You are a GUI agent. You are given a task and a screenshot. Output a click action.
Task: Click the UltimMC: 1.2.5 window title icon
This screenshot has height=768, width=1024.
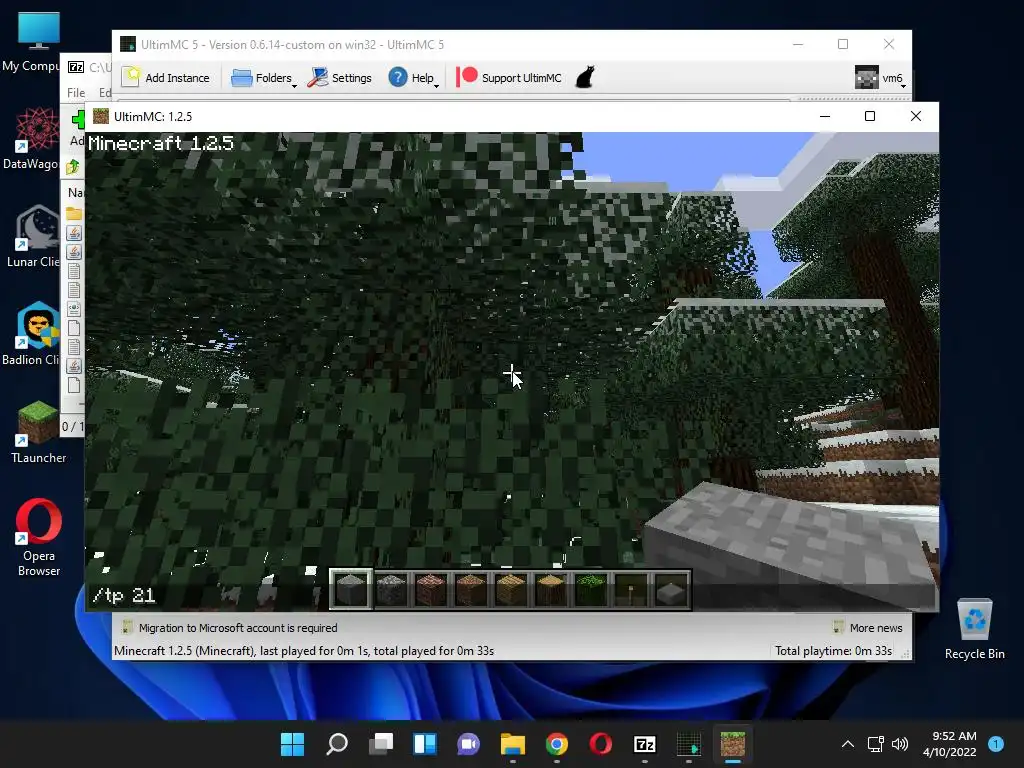pyautogui.click(x=101, y=116)
